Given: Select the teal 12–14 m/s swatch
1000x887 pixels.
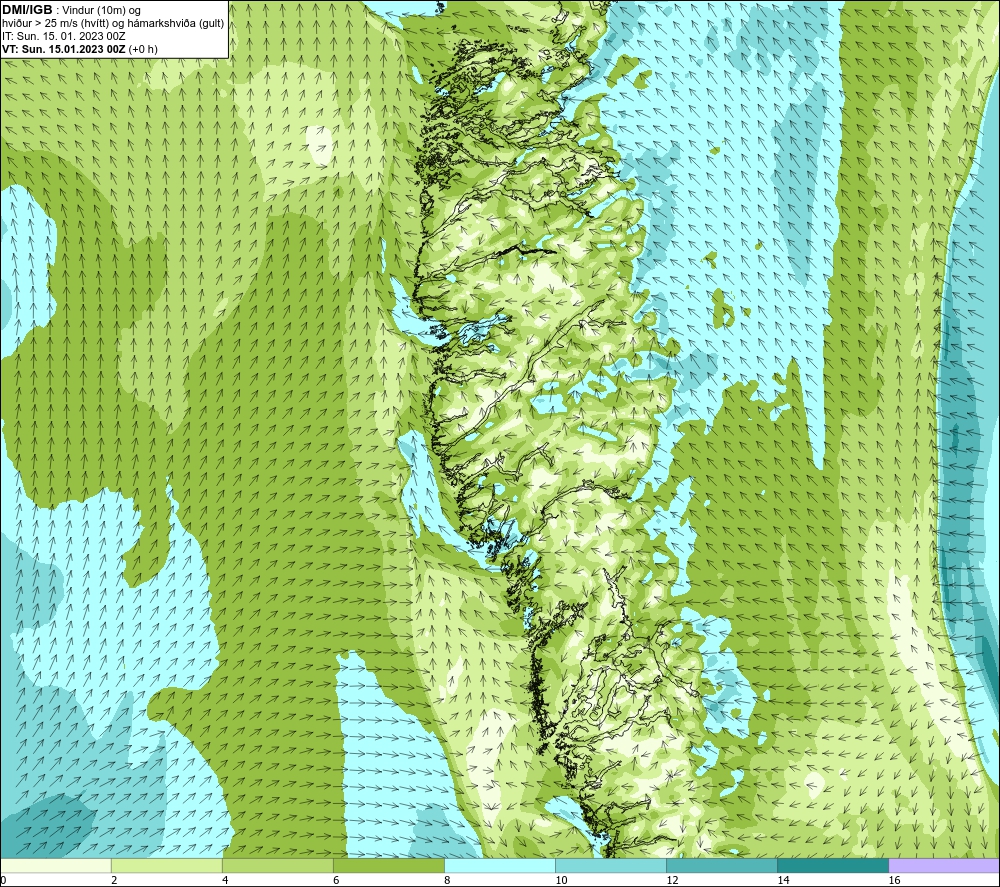Looking at the screenshot, I should (x=721, y=865).
